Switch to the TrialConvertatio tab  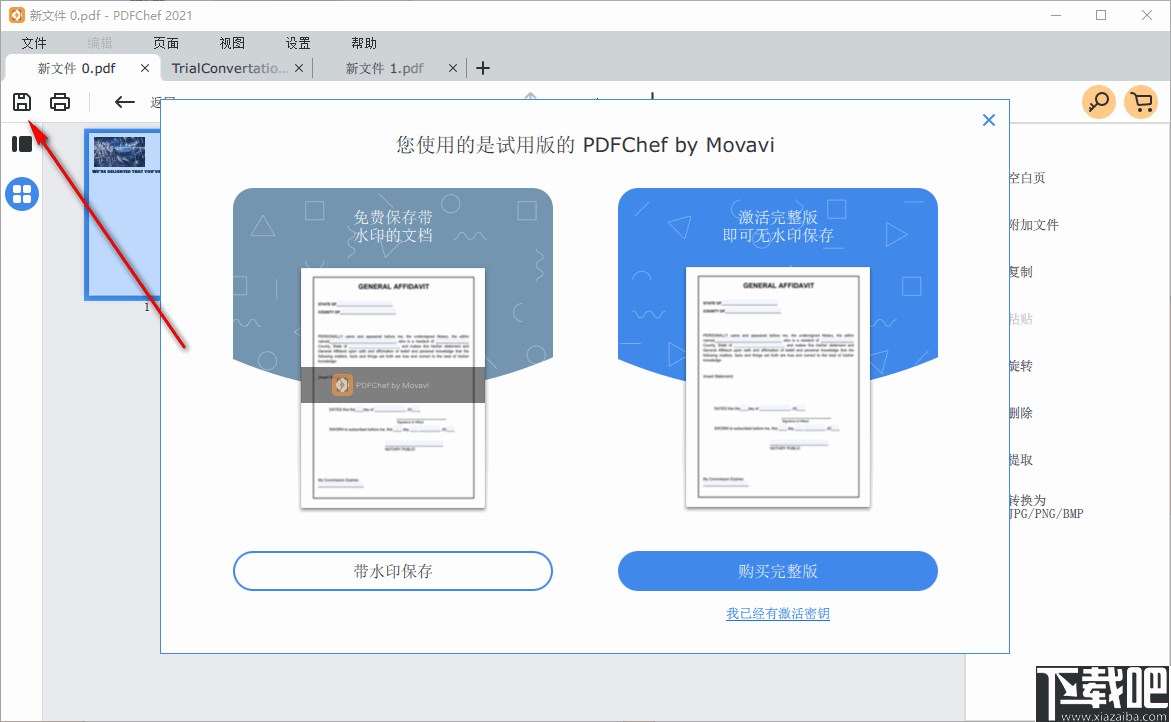point(228,68)
